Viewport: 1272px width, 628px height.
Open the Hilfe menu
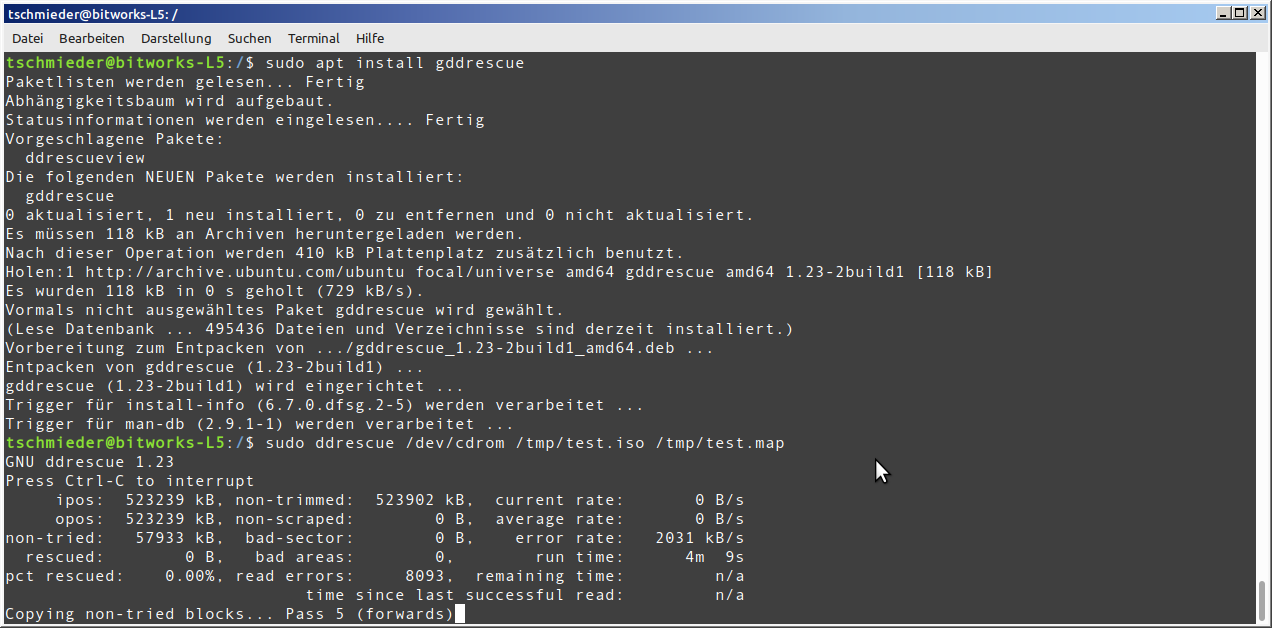tap(370, 38)
